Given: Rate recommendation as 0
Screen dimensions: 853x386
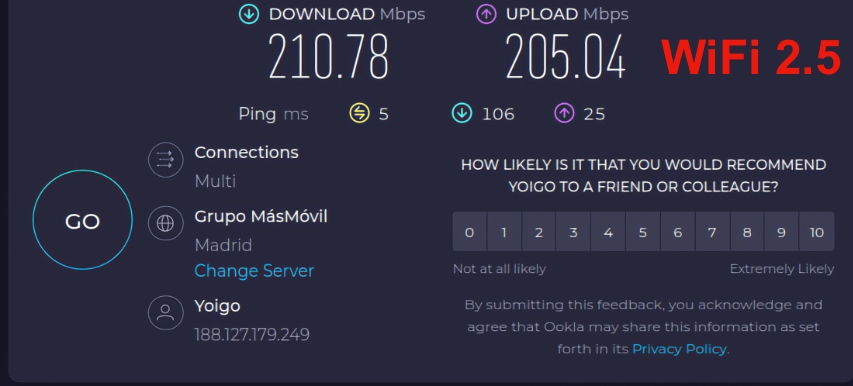Looking at the screenshot, I should pyautogui.click(x=469, y=232).
